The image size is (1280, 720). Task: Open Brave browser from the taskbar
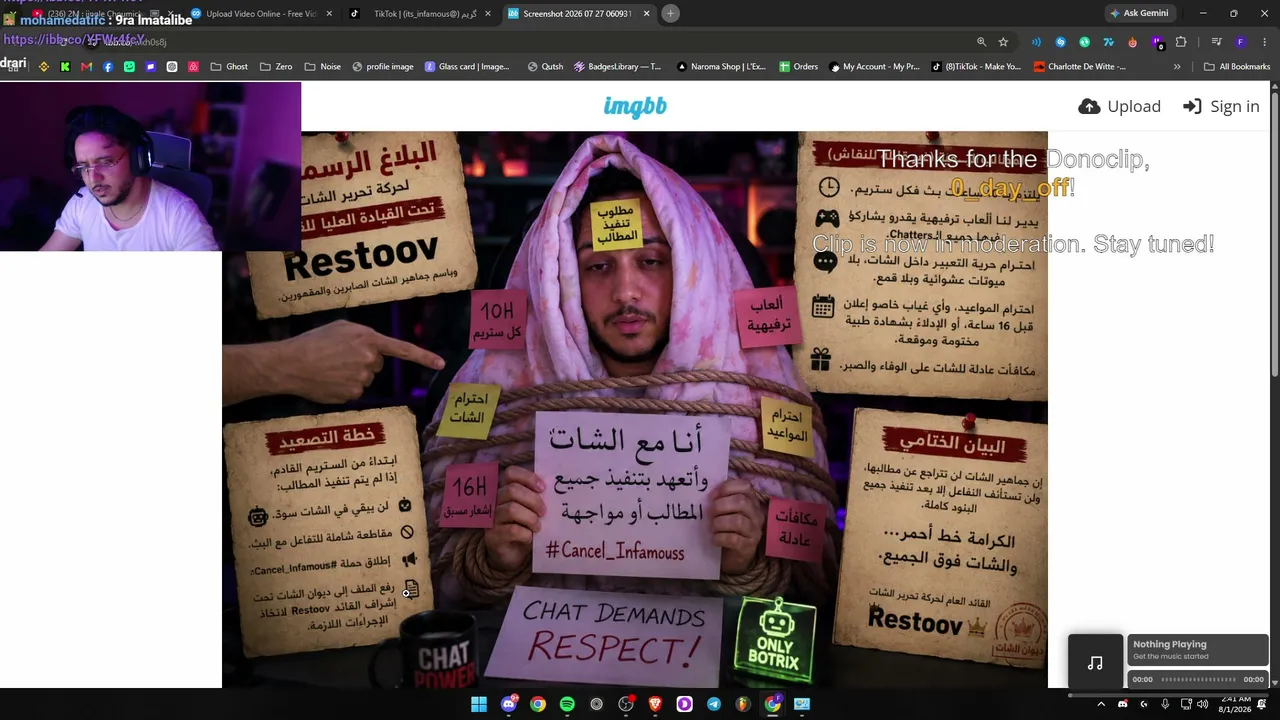pyautogui.click(x=656, y=704)
